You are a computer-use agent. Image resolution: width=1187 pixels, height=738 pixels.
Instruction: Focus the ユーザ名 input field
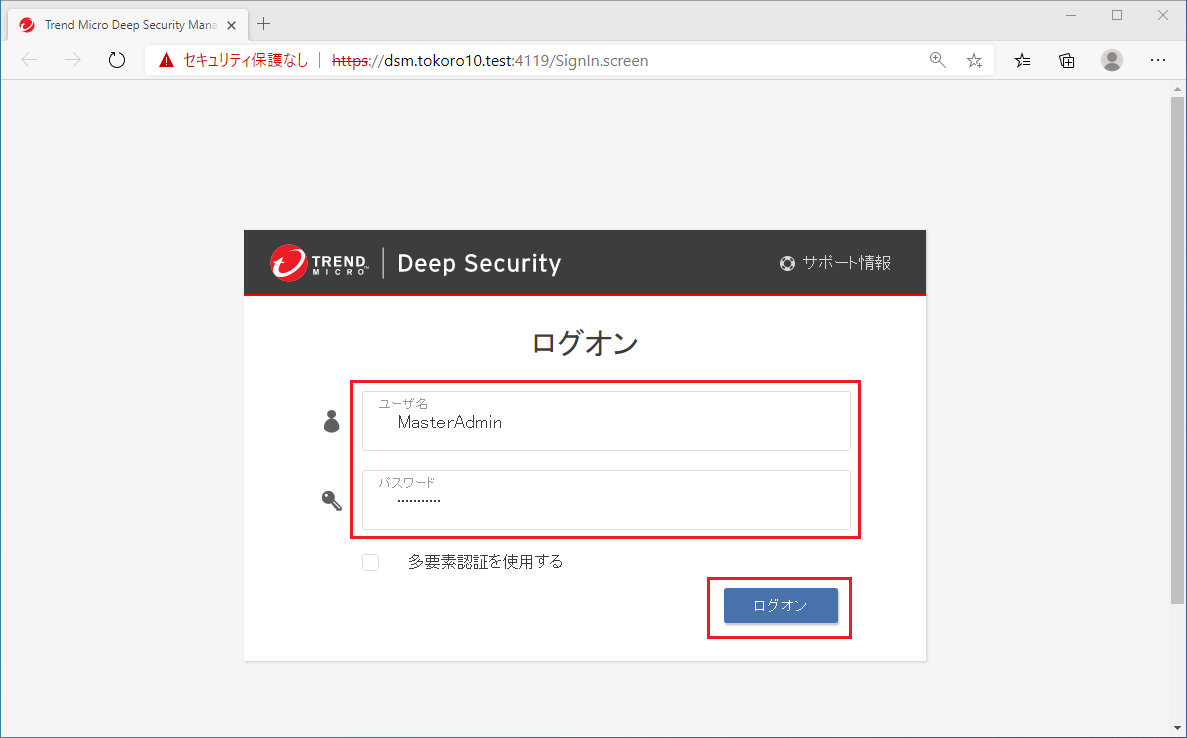(x=606, y=421)
